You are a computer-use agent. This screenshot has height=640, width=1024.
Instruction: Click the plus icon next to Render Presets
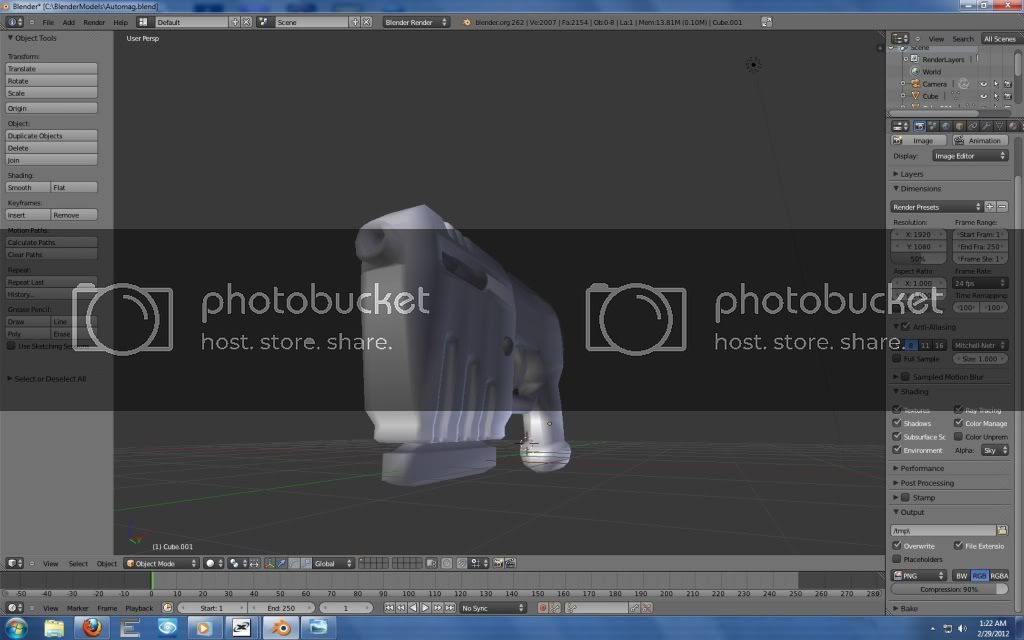[990, 207]
